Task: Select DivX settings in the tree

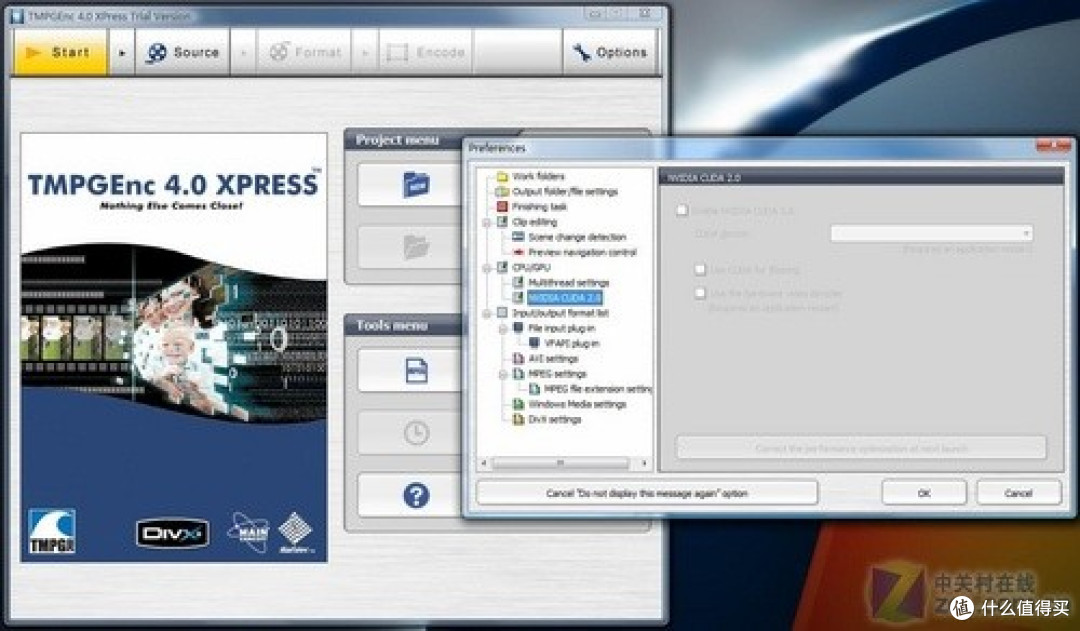Action: pyautogui.click(x=554, y=419)
